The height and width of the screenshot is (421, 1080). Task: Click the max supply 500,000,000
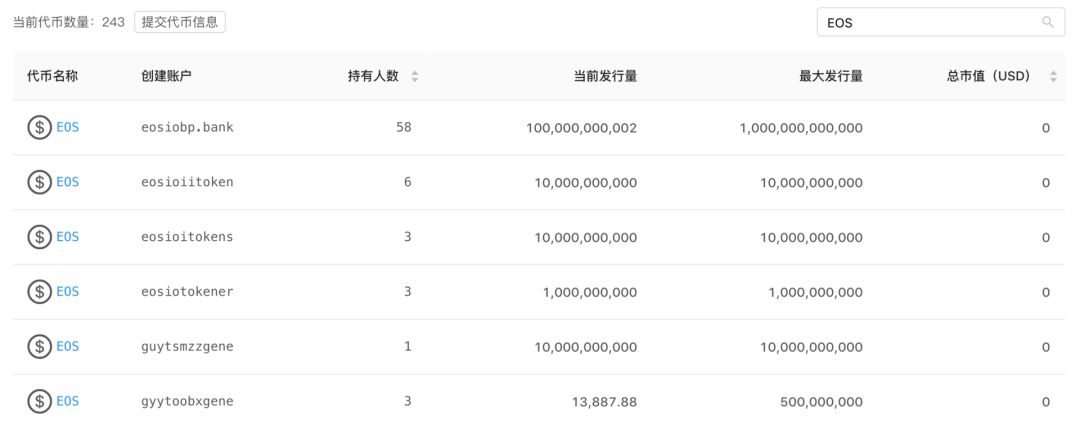pyautogui.click(x=822, y=402)
